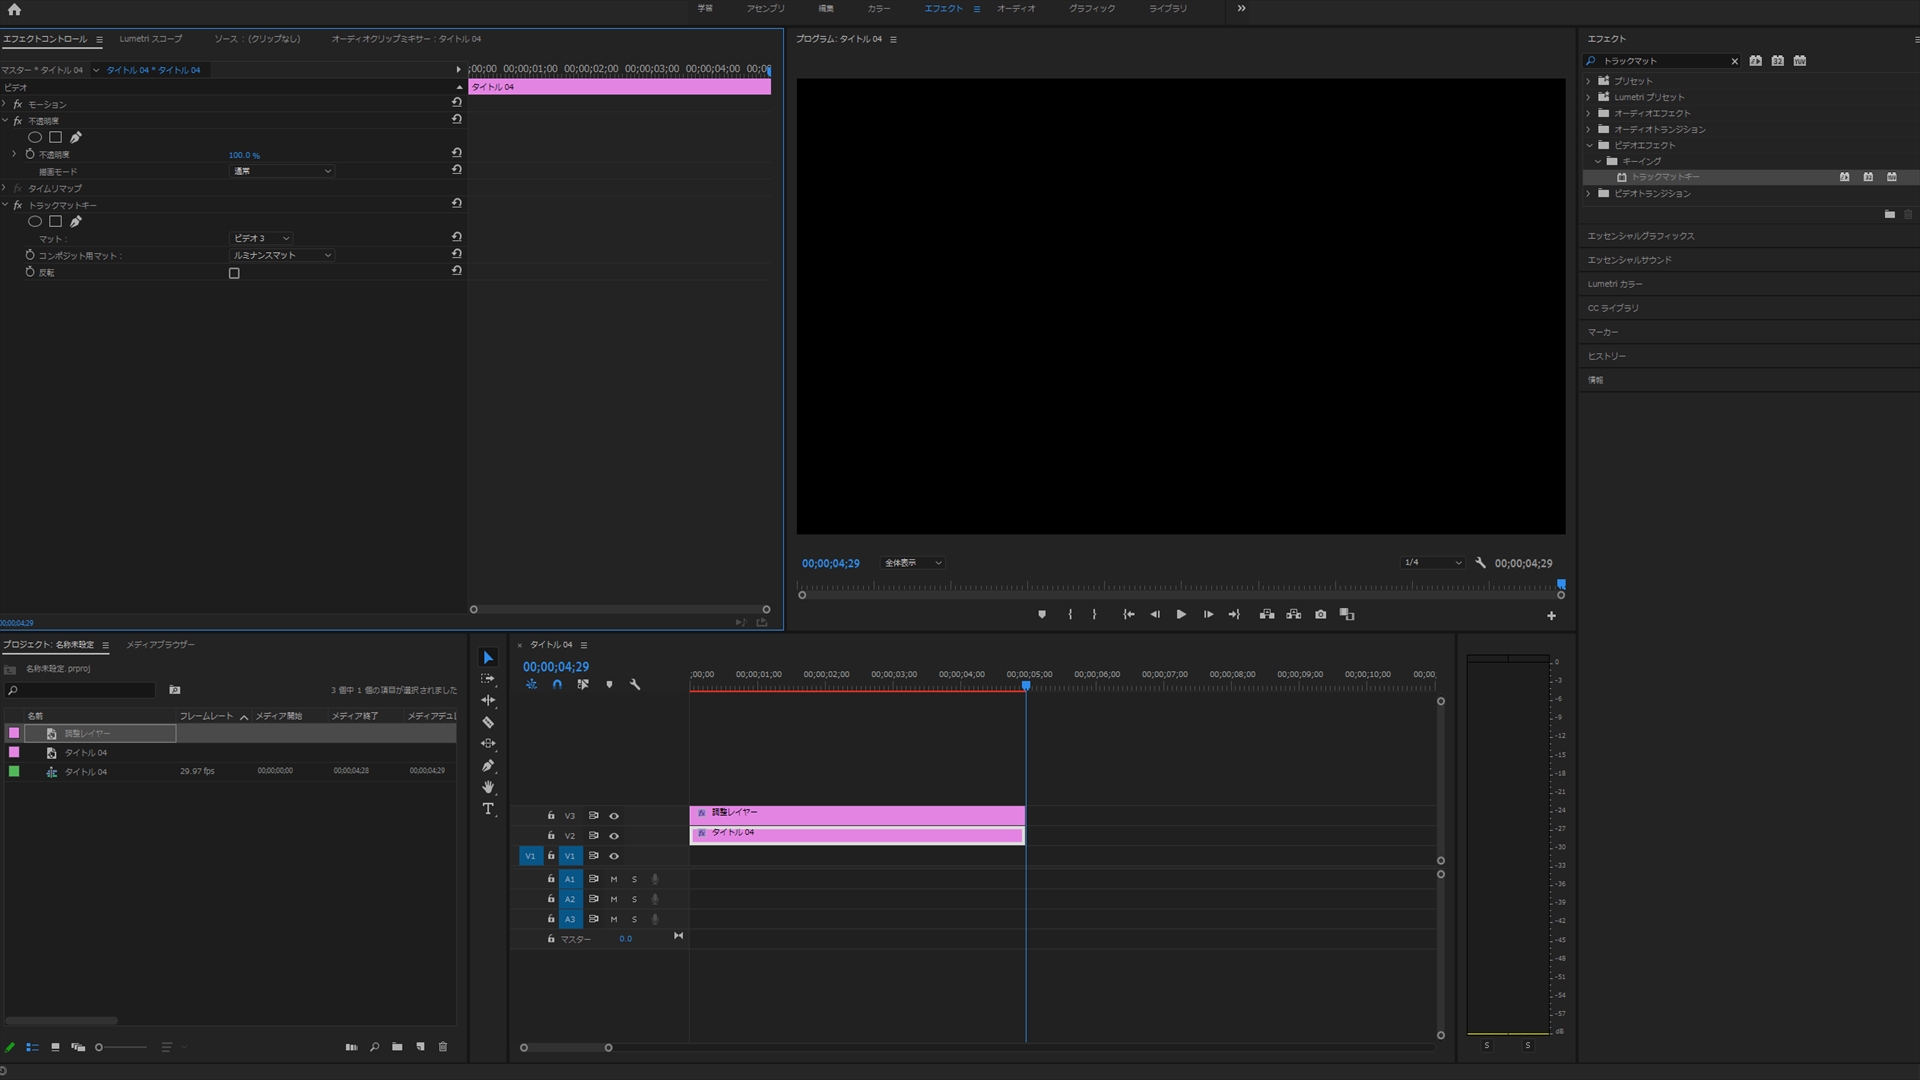Viewport: 1920px width, 1080px height.
Task: Click the new item icon in the Project panel
Action: (421, 1047)
